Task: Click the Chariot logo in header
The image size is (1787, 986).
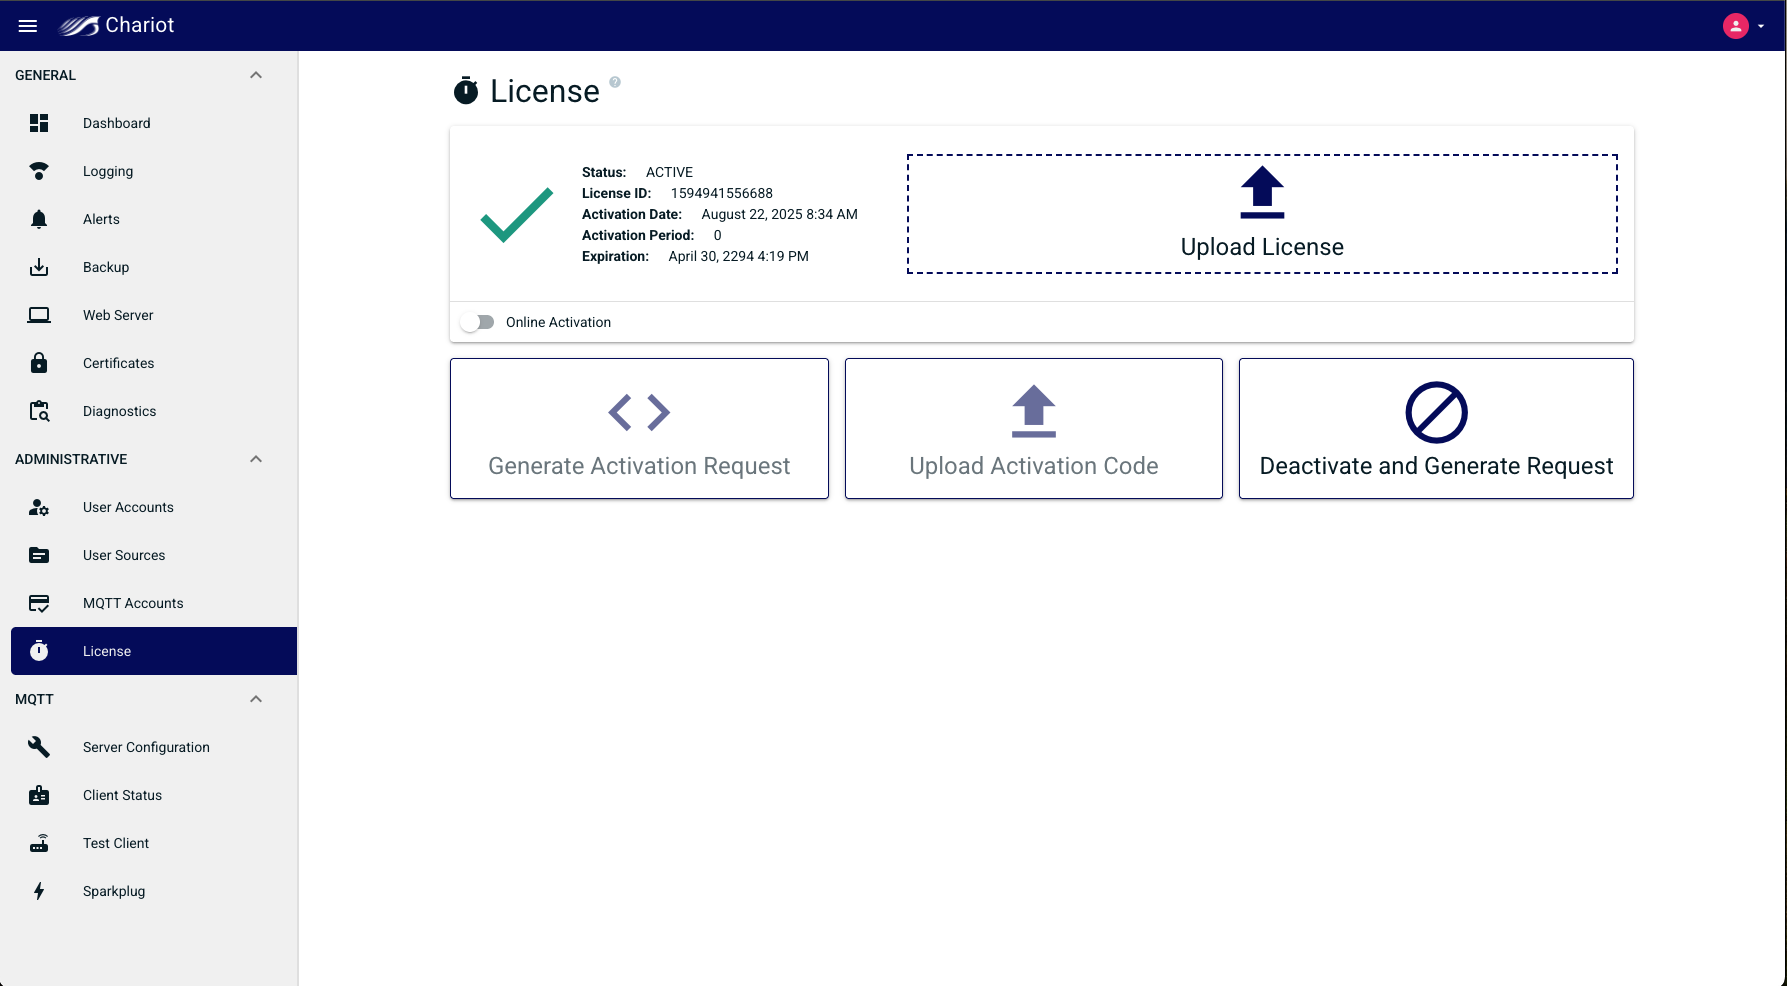Action: [x=117, y=26]
